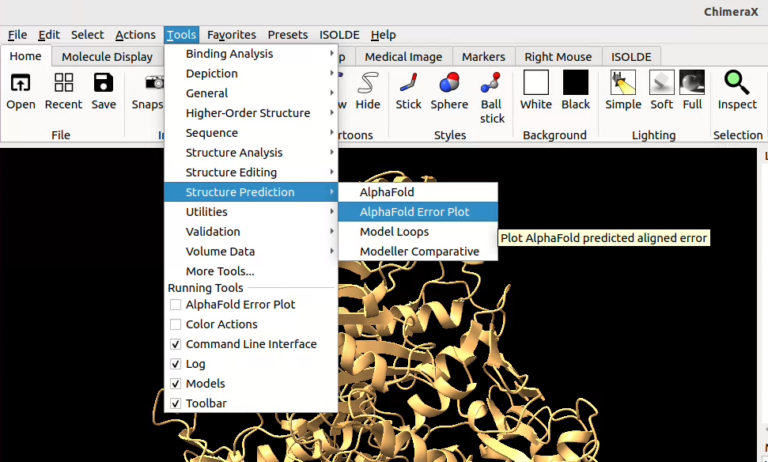Open the Actions menu
Viewport: 768px width, 462px height.
point(135,35)
